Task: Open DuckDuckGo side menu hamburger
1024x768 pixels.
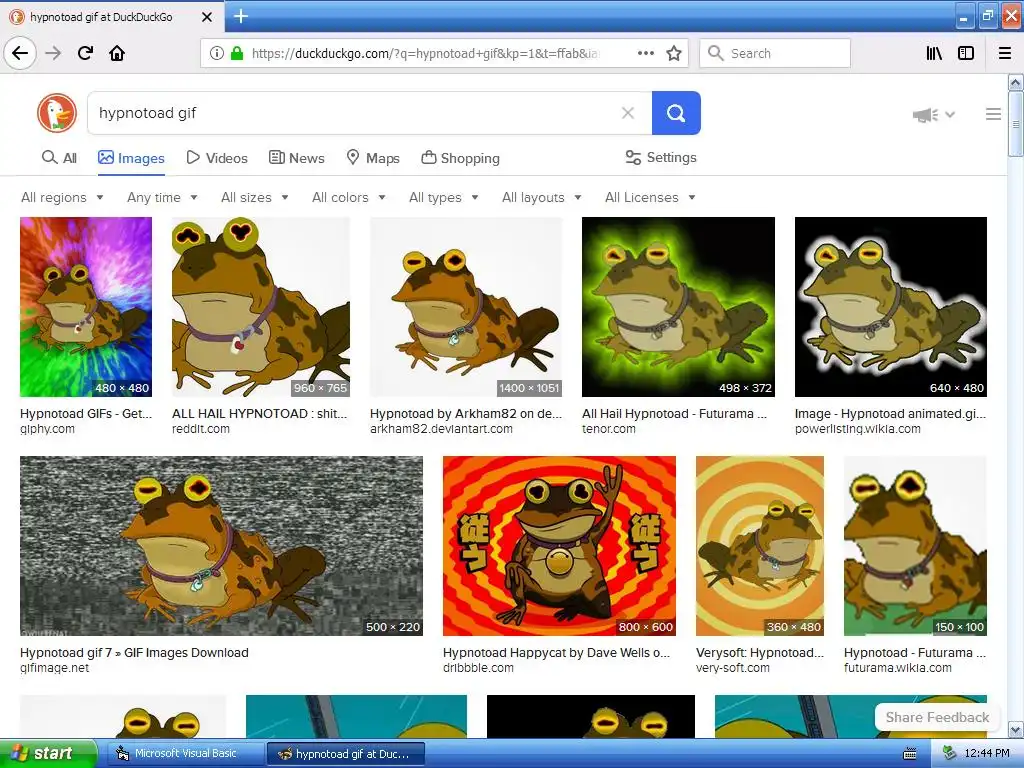Action: (x=993, y=114)
